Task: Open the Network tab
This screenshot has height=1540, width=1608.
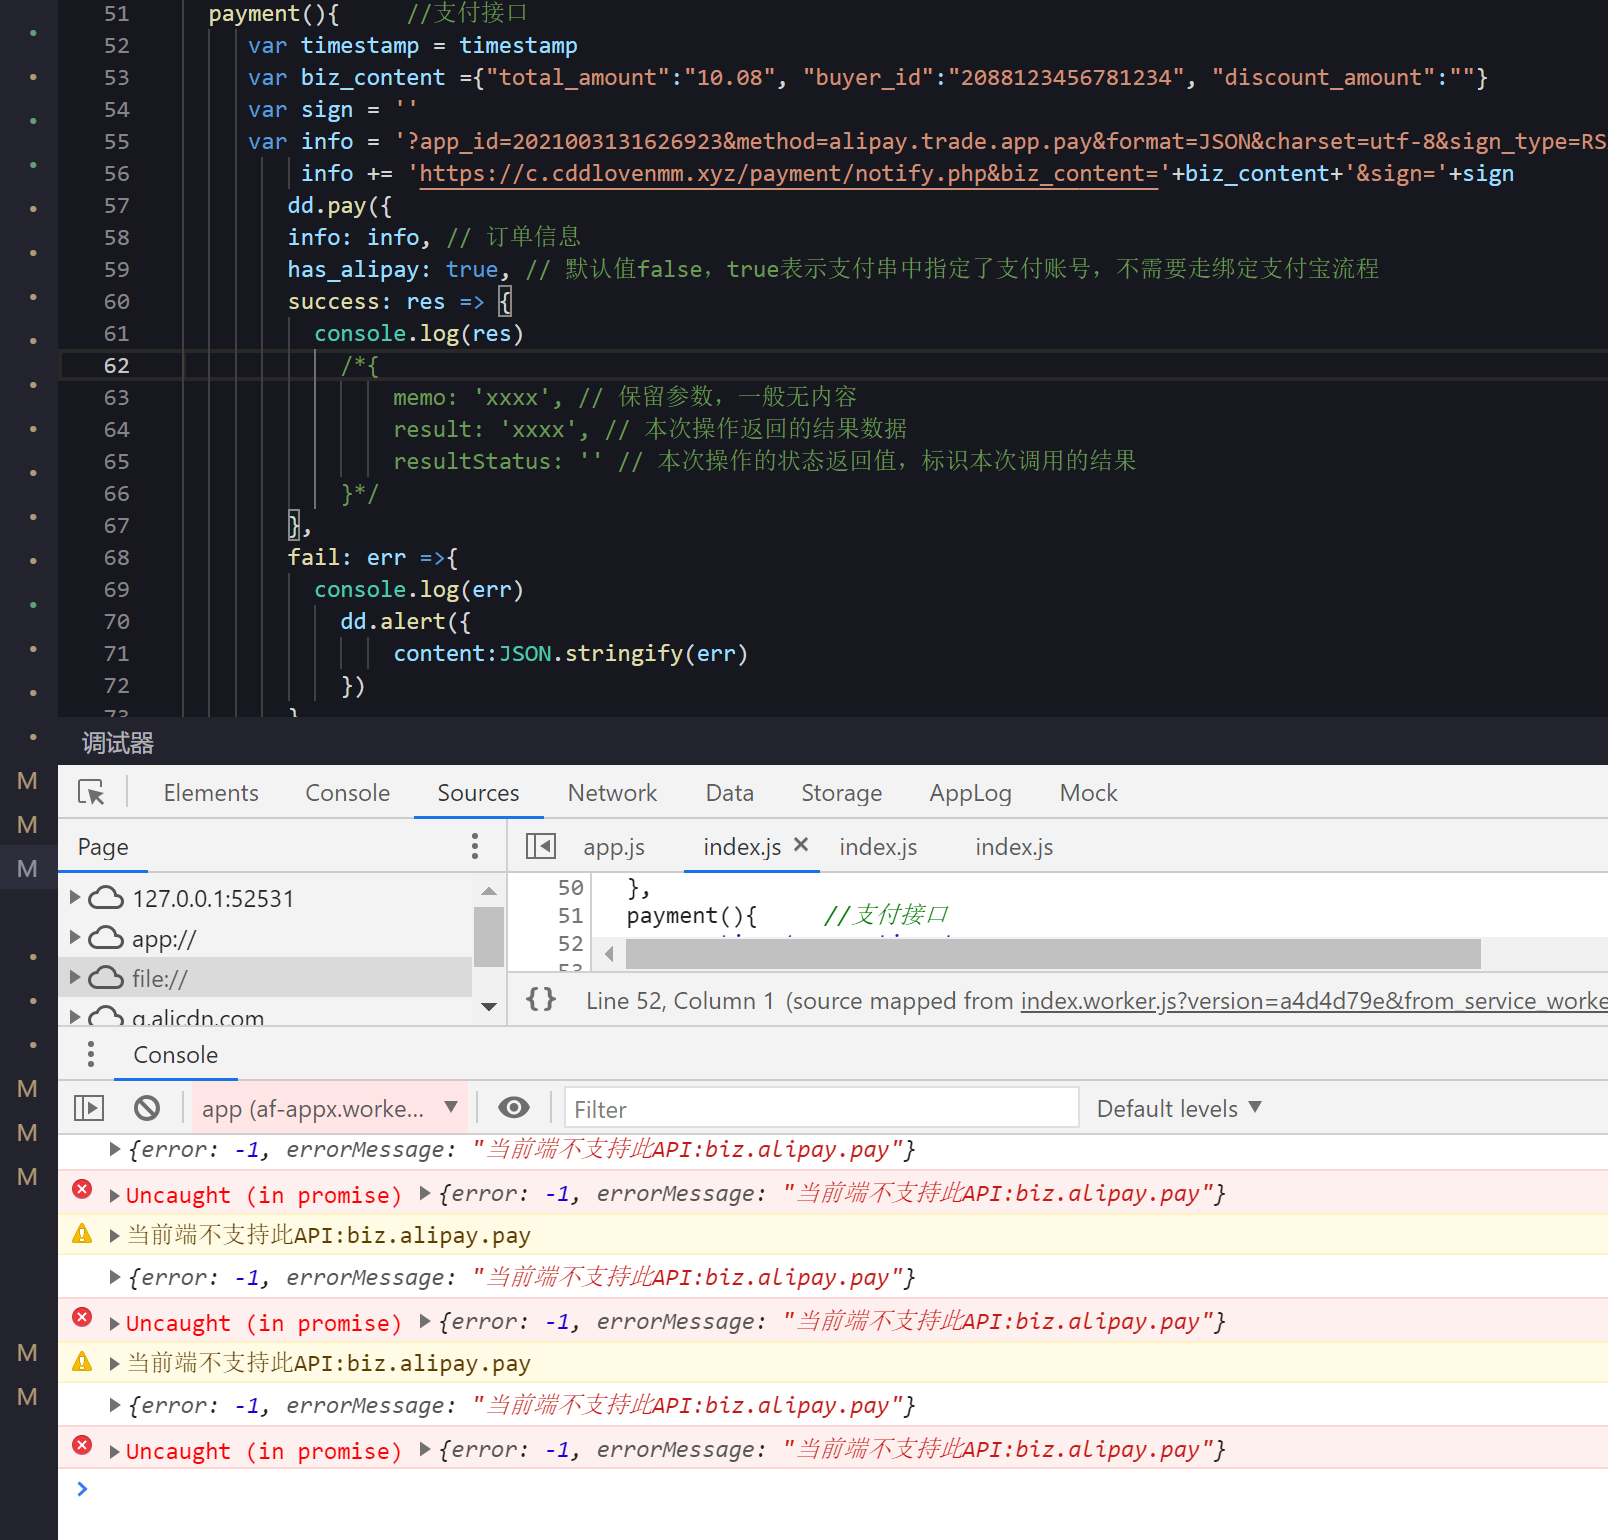Action: 612,793
